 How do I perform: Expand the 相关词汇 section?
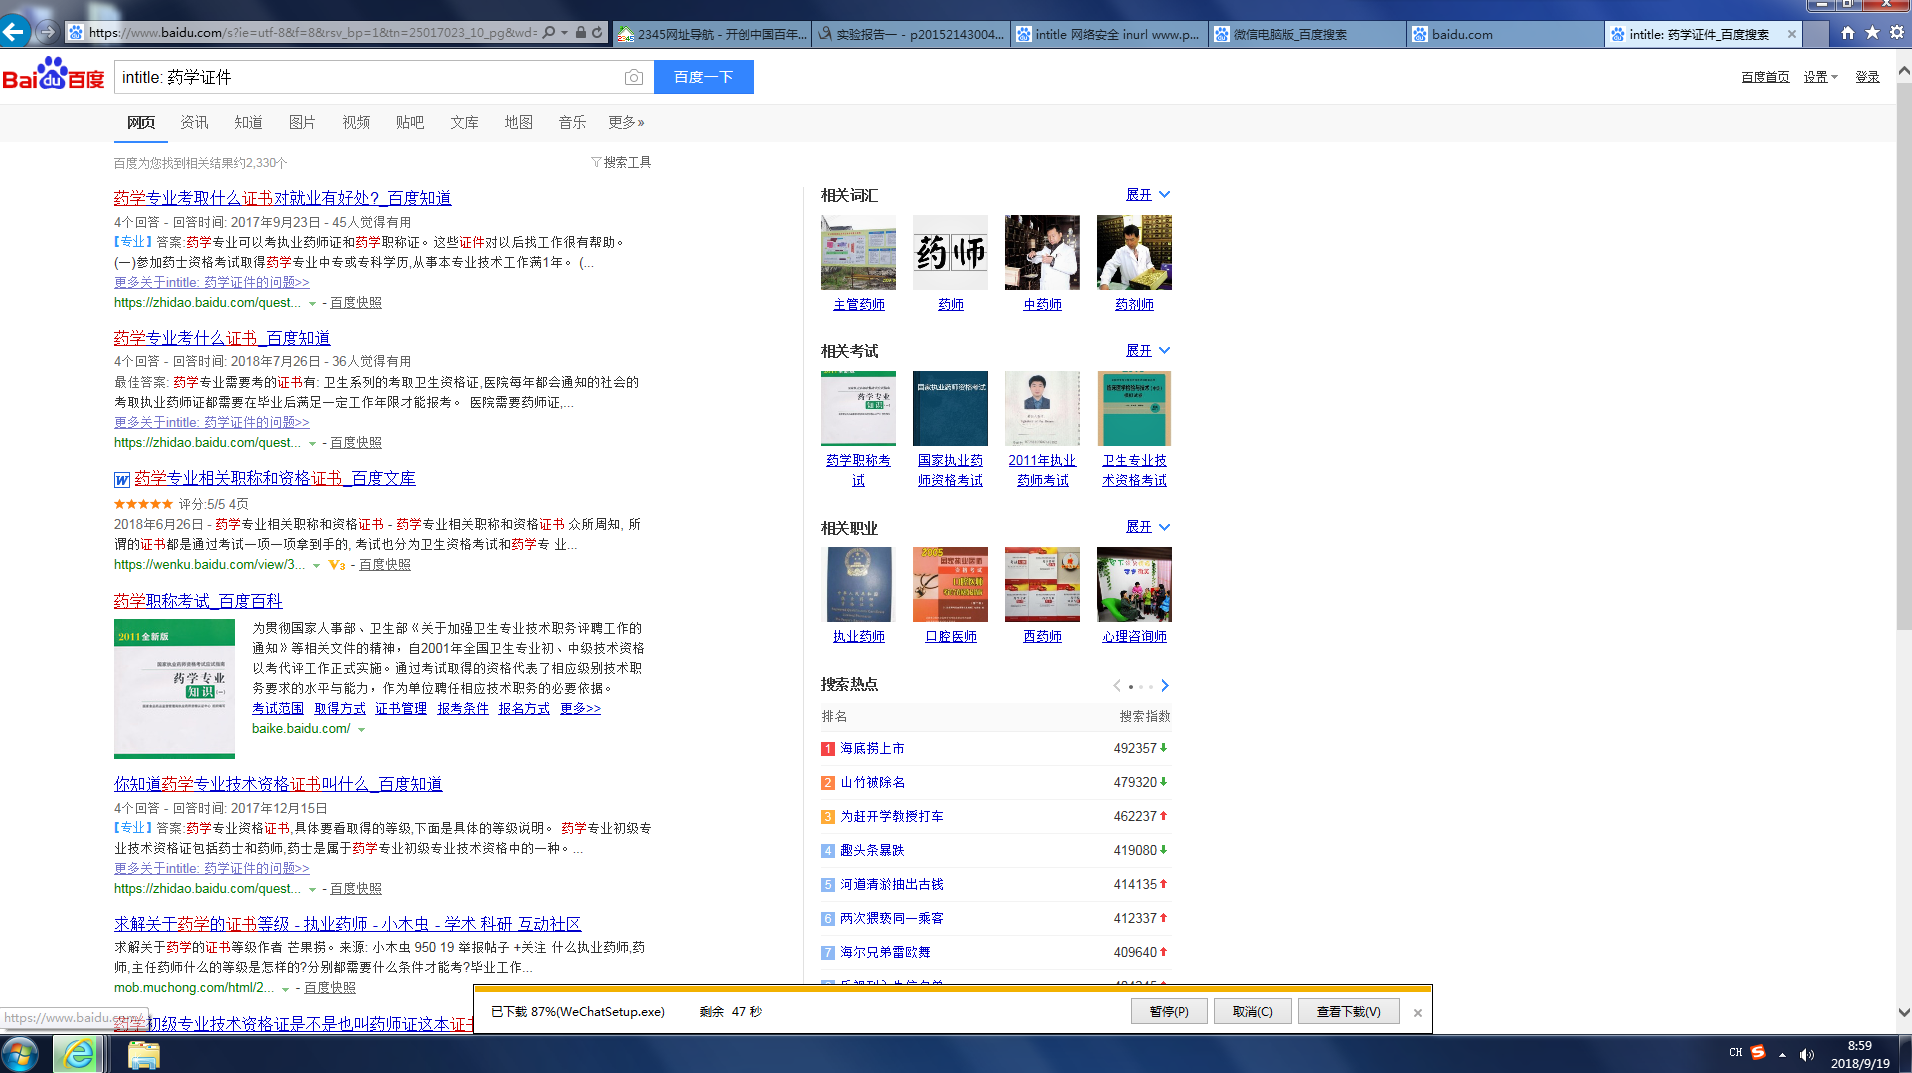coord(1147,194)
